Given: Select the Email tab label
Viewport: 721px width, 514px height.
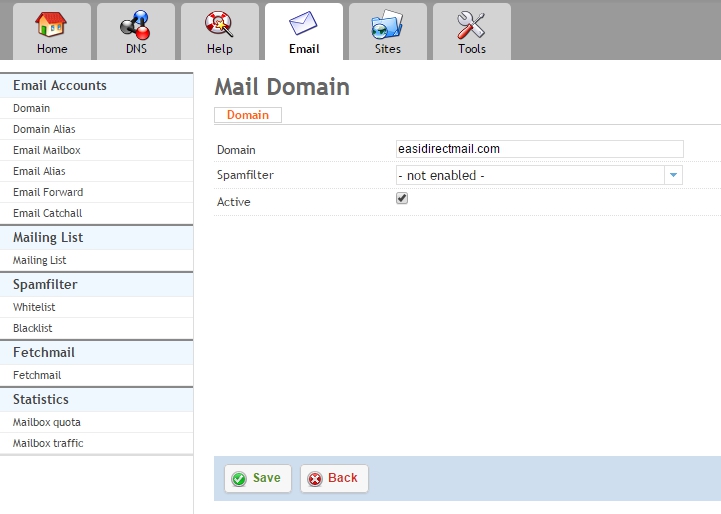Looking at the screenshot, I should pos(304,49).
